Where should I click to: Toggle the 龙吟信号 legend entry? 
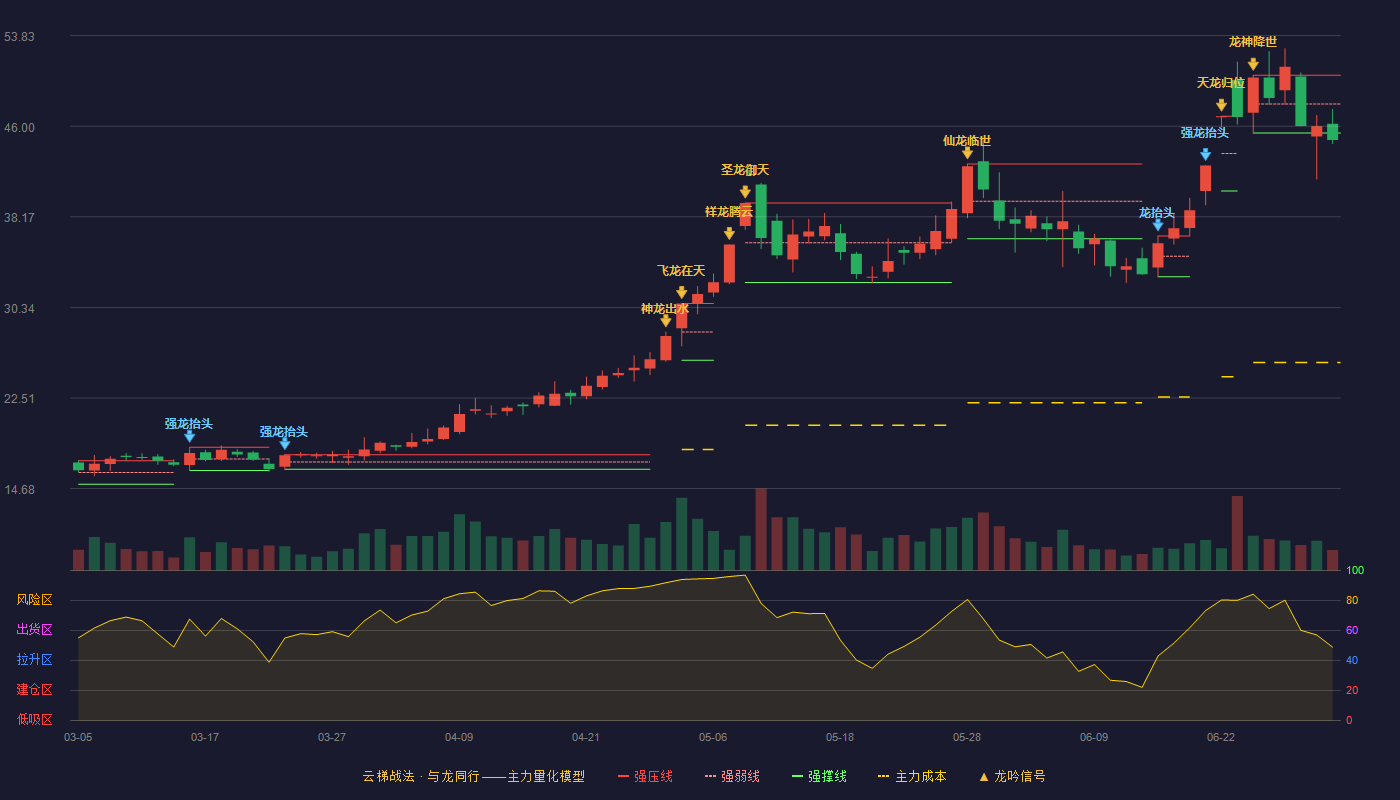point(1012,776)
